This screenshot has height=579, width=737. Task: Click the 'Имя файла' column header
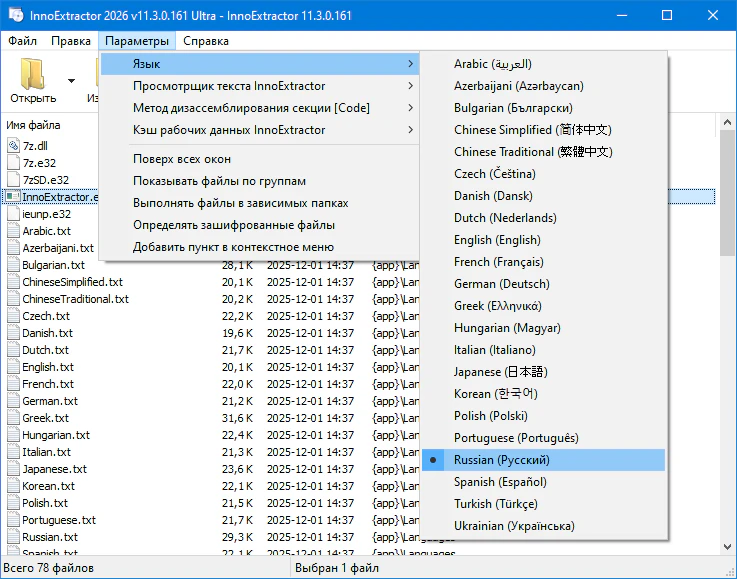[x=35, y=125]
